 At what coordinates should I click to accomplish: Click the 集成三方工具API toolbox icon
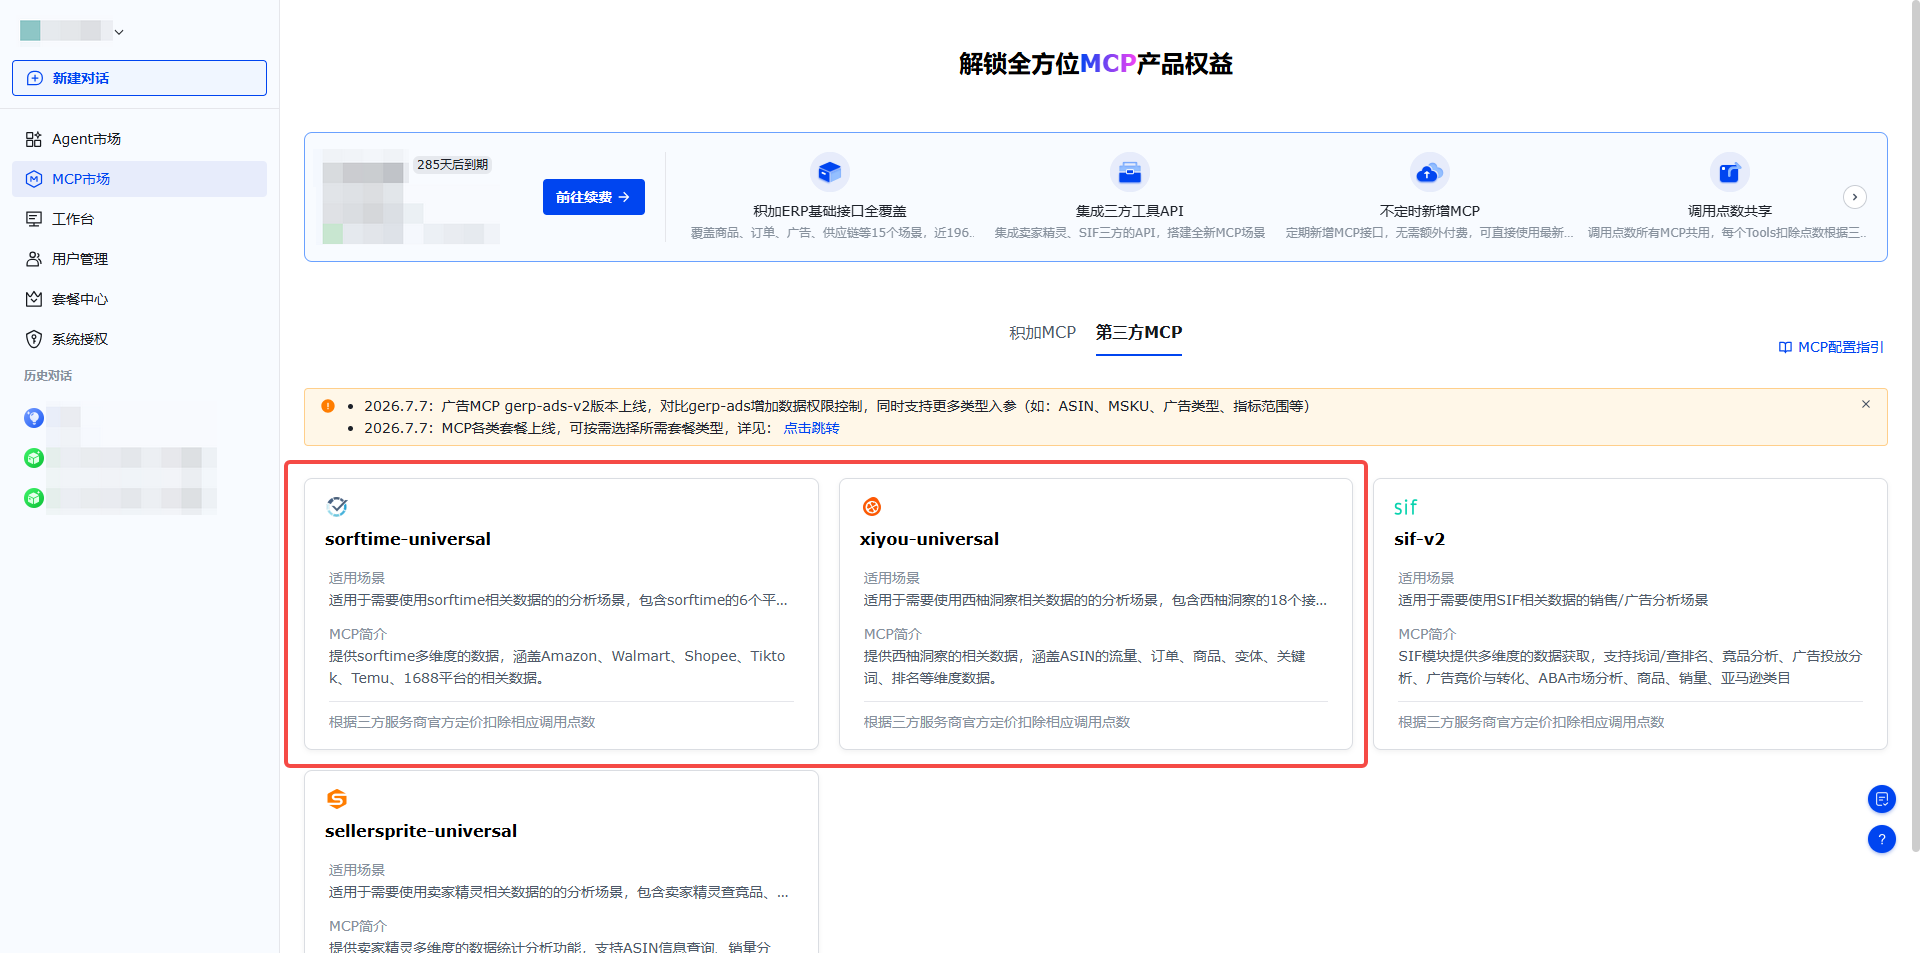1130,173
